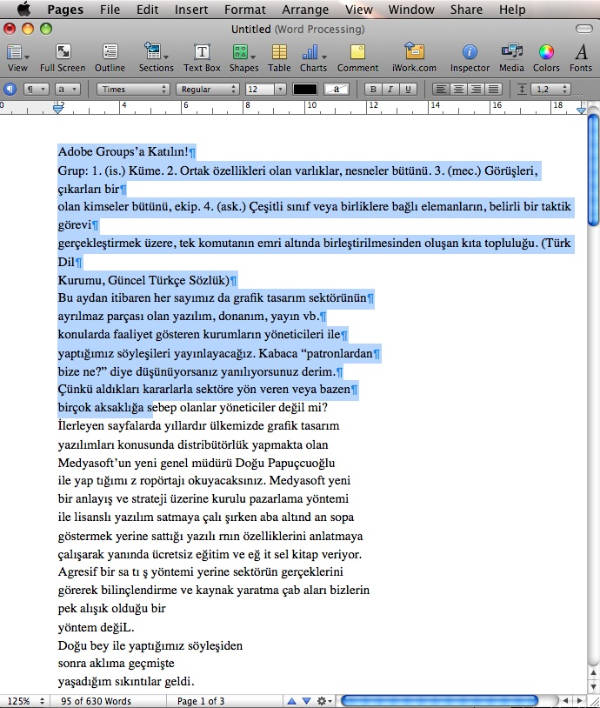This screenshot has height=708, width=600.
Task: Open the Format menu
Action: click(245, 9)
